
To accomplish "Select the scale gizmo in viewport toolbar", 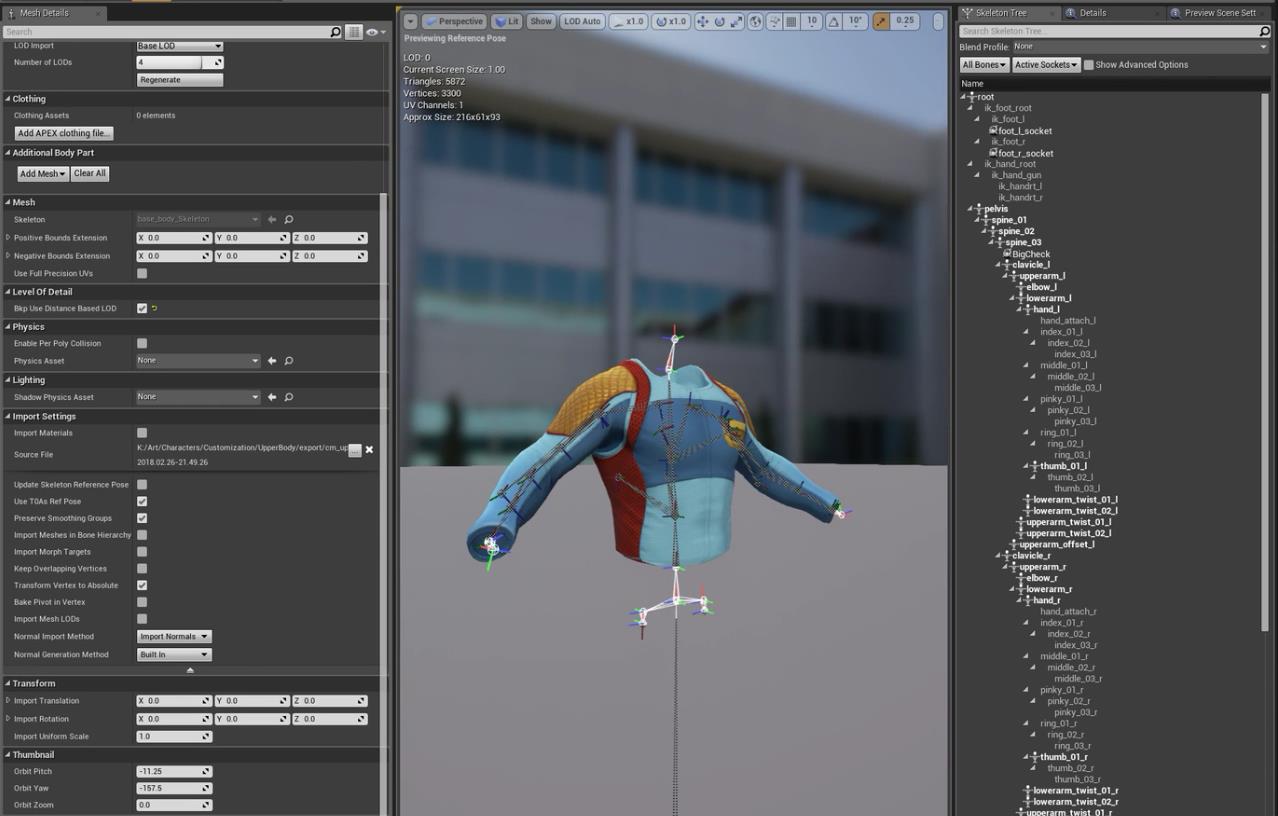I will click(735, 20).
